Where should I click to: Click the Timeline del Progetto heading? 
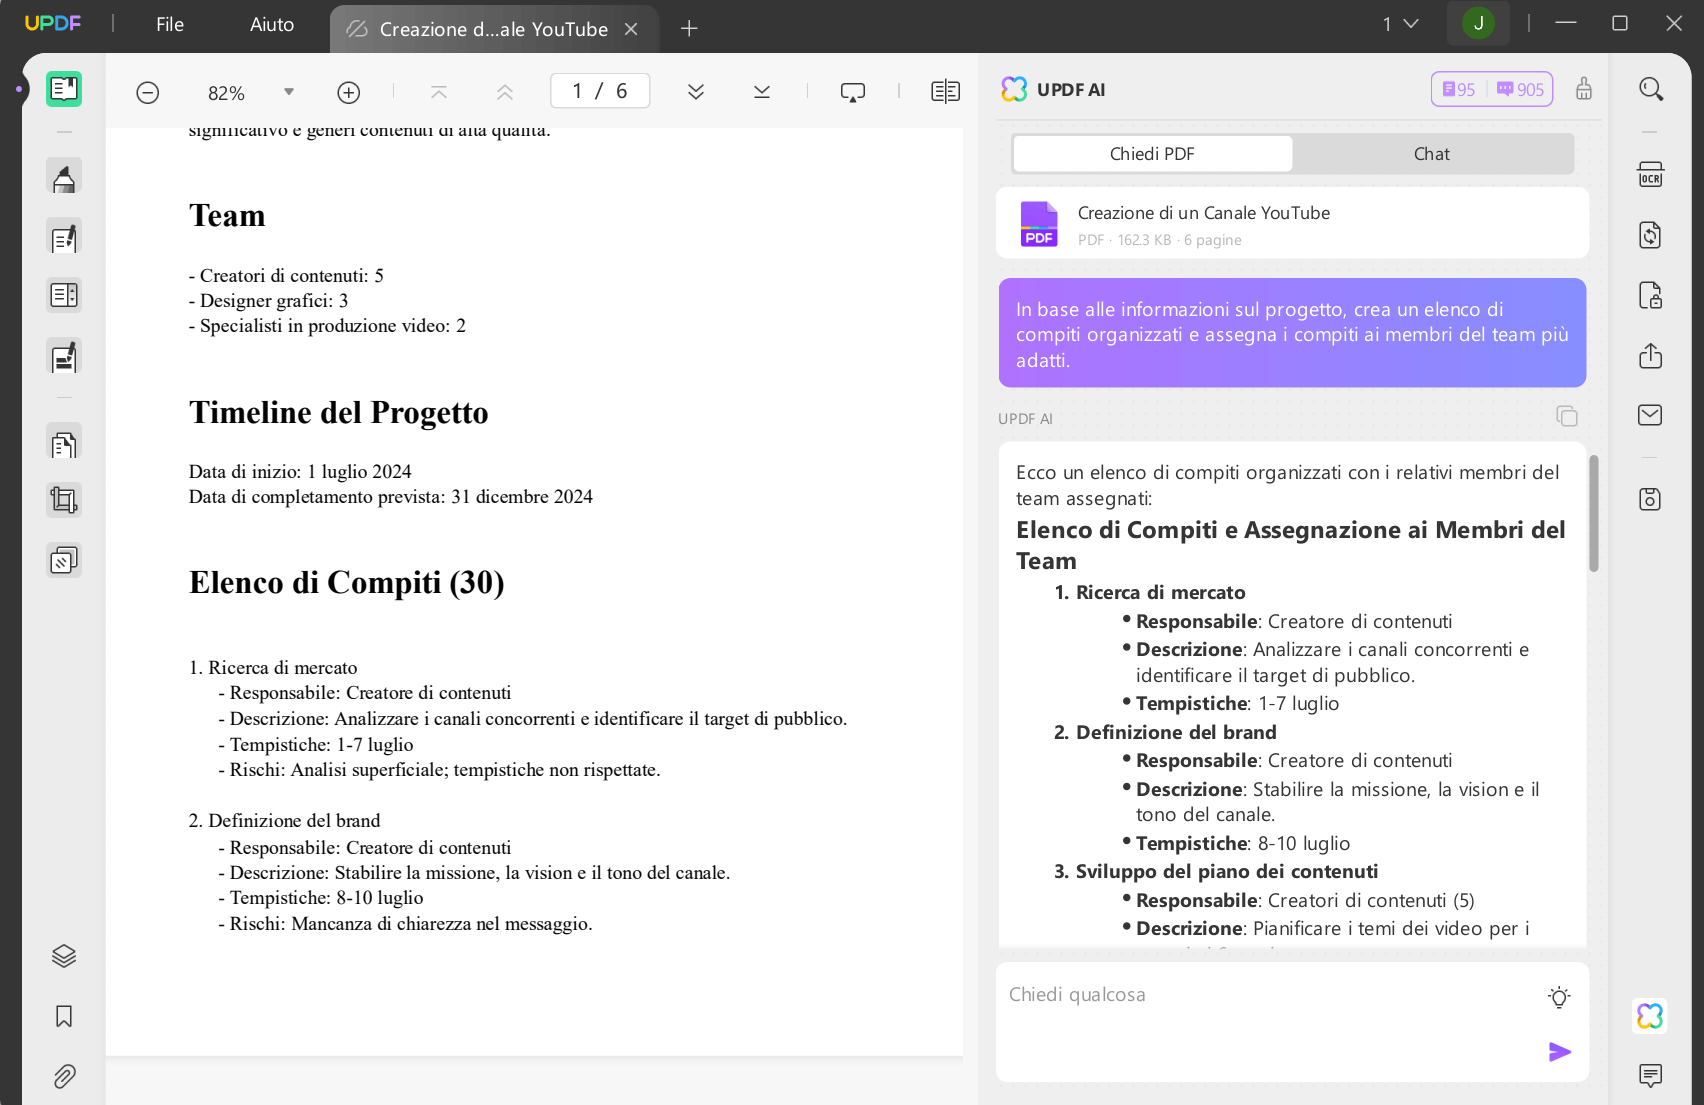coord(338,413)
